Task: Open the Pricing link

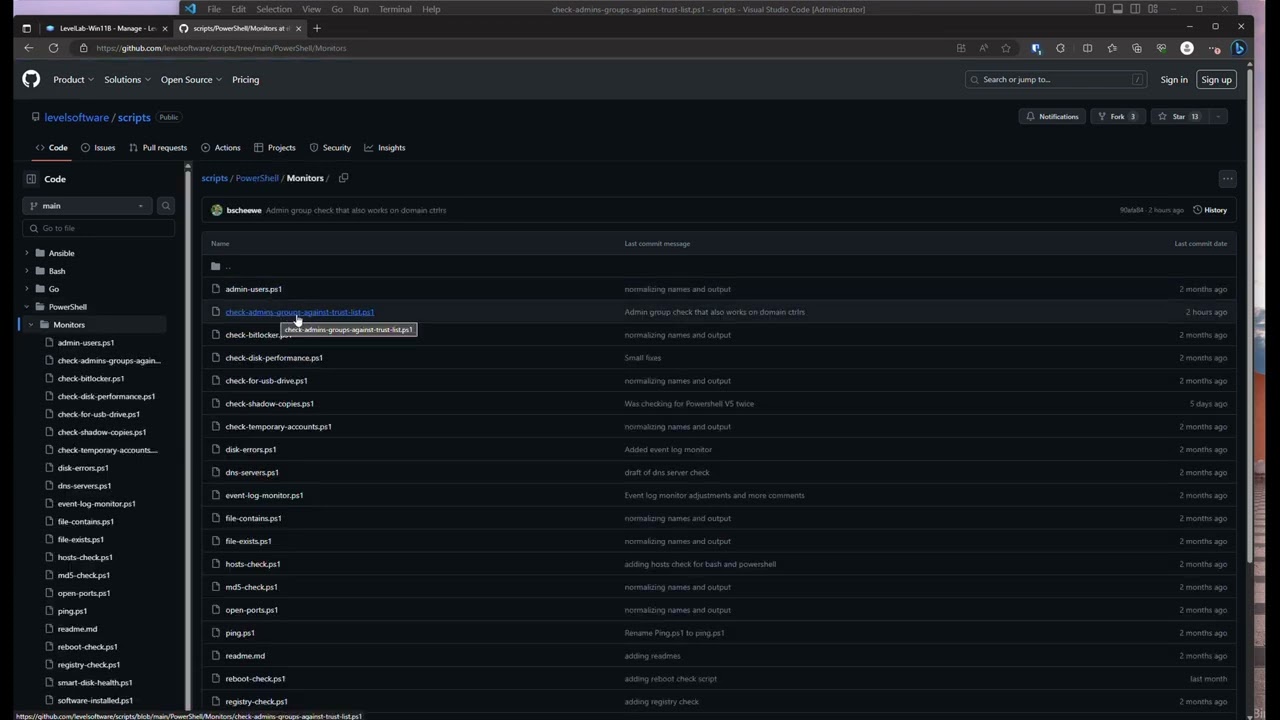Action: [246, 79]
